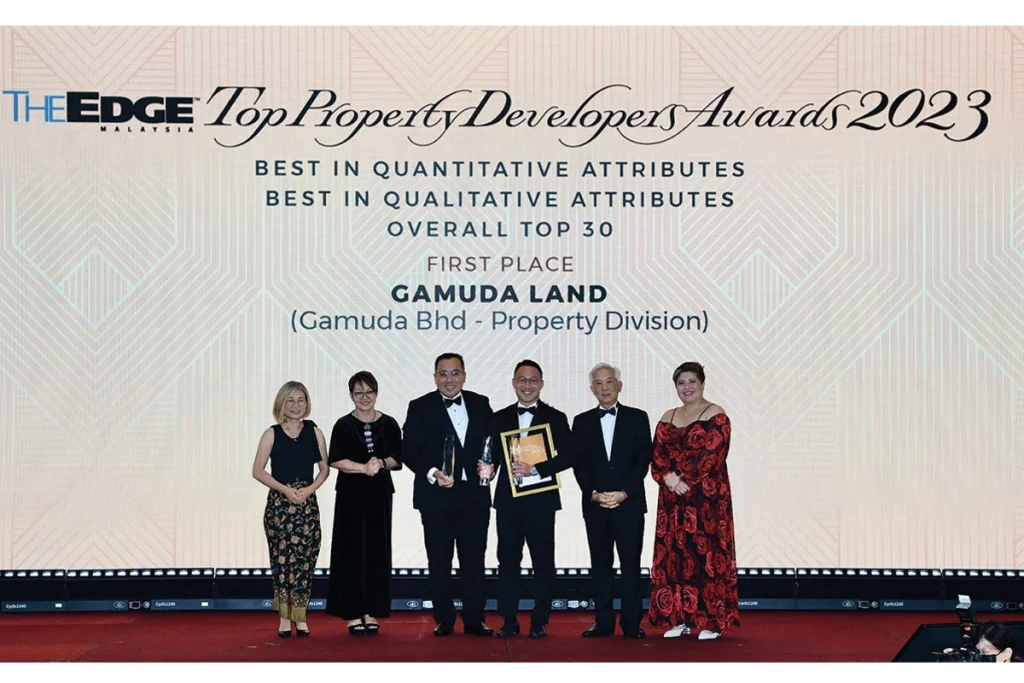Click the black bow tie on leftmost man
The image size is (1024, 683).
(453, 401)
